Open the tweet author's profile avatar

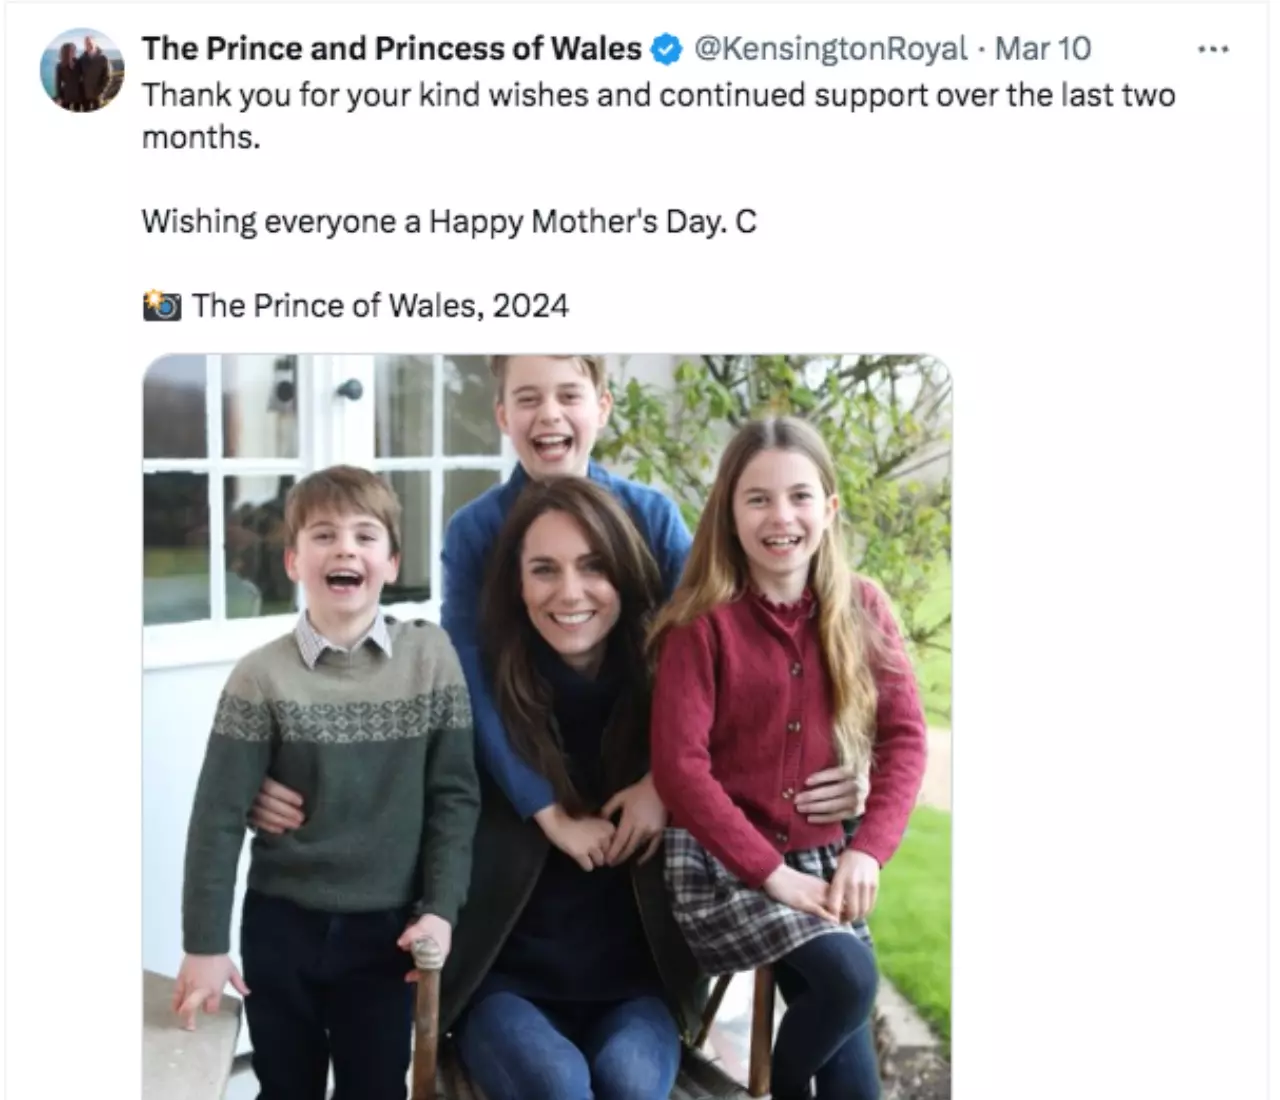(81, 70)
